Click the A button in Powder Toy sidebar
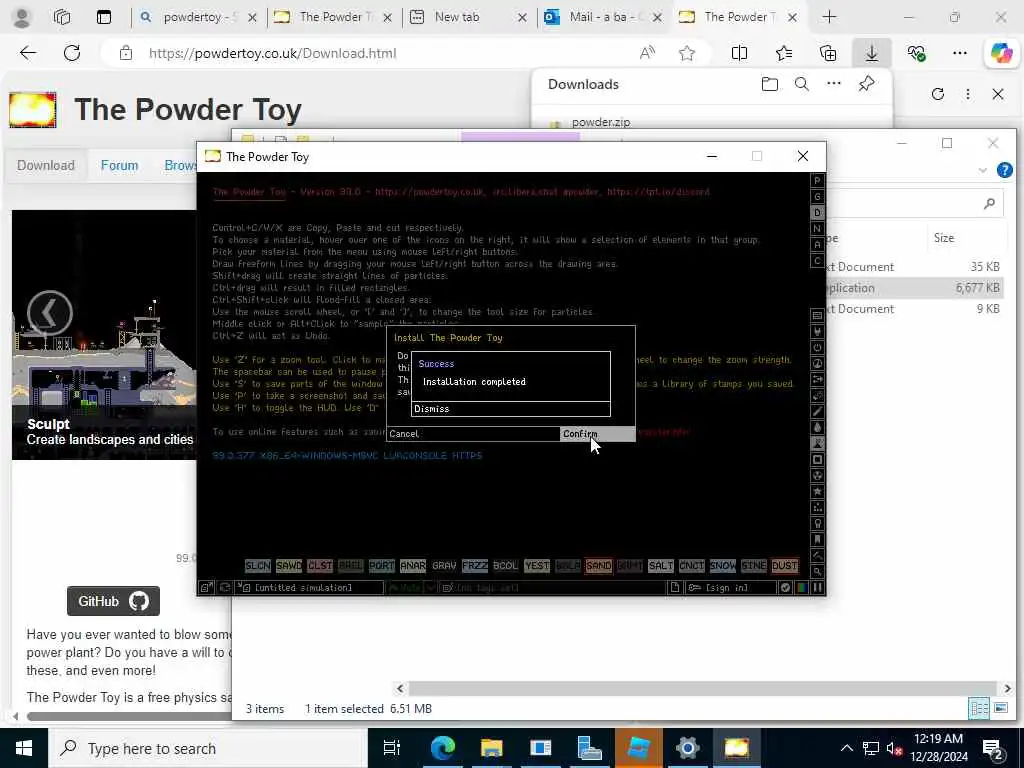 (x=817, y=244)
